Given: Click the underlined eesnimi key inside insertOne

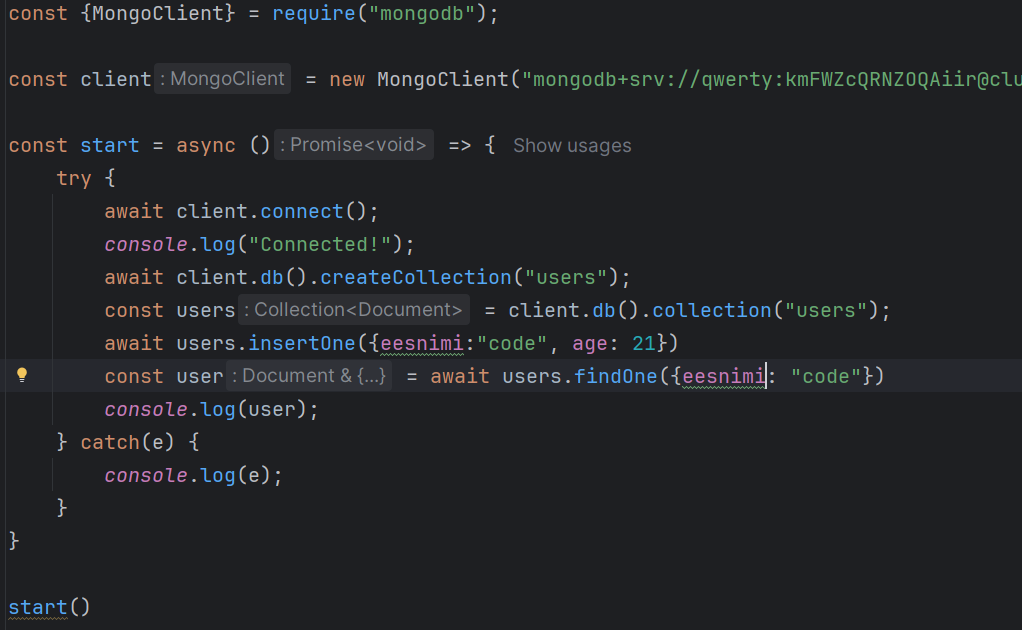Looking at the screenshot, I should coord(422,343).
